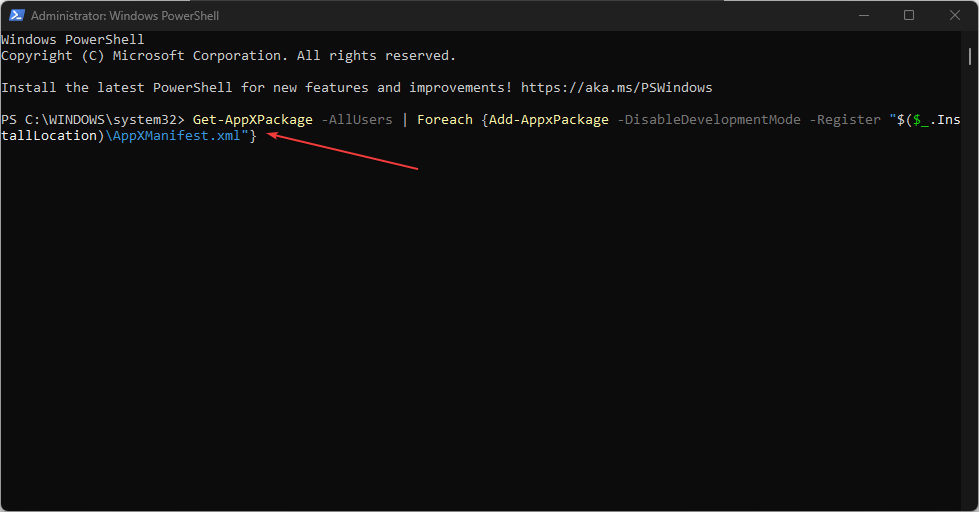Click the -DisableDevelopmentMode parameter
This screenshot has height=512, width=979.
coord(709,120)
